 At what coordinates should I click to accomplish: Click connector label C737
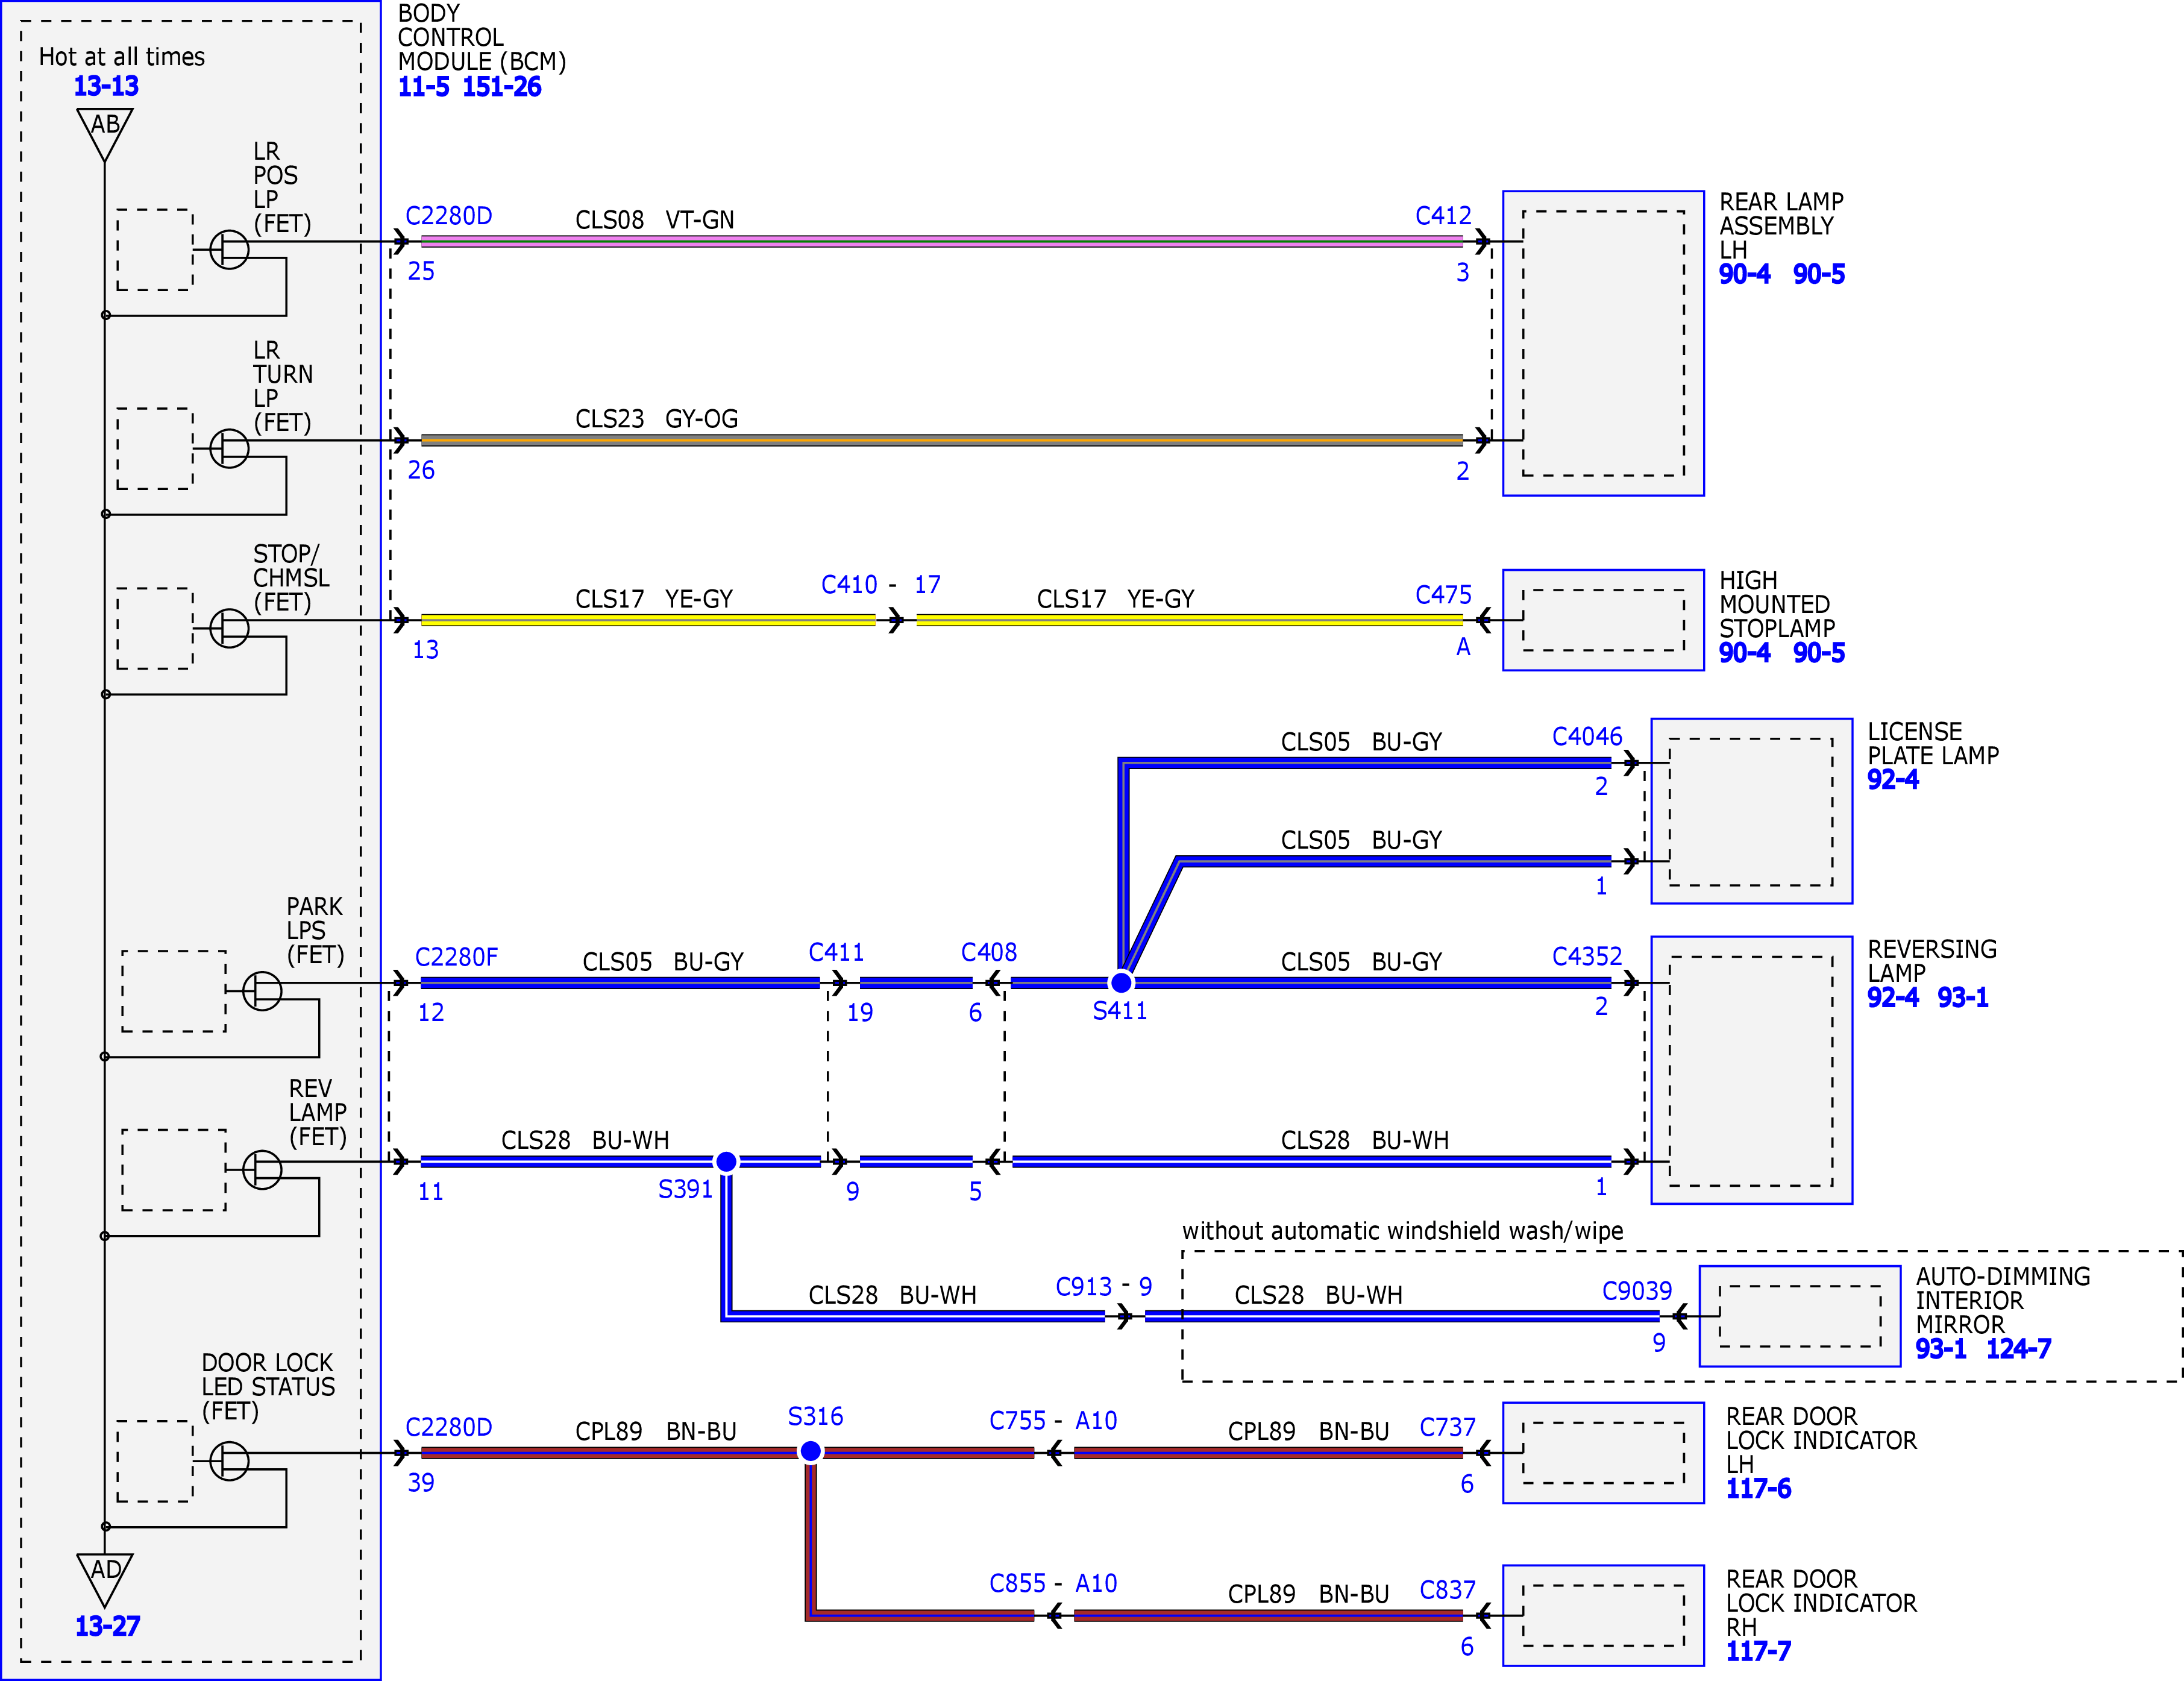(1448, 1428)
